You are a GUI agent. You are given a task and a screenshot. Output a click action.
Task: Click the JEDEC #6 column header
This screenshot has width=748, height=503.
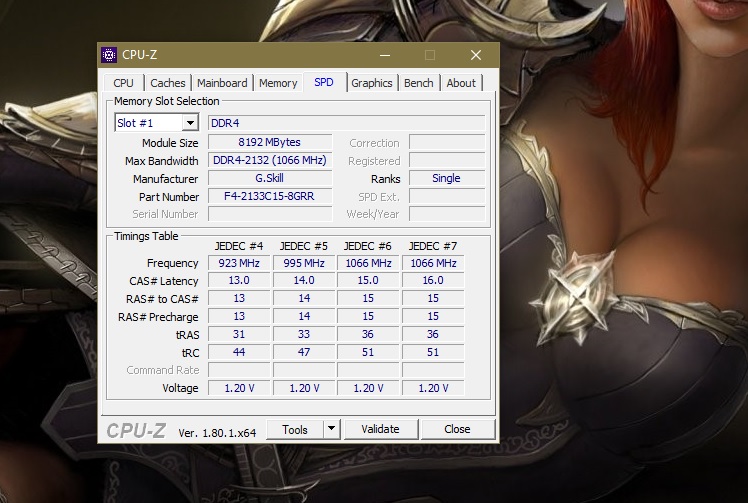click(x=368, y=246)
